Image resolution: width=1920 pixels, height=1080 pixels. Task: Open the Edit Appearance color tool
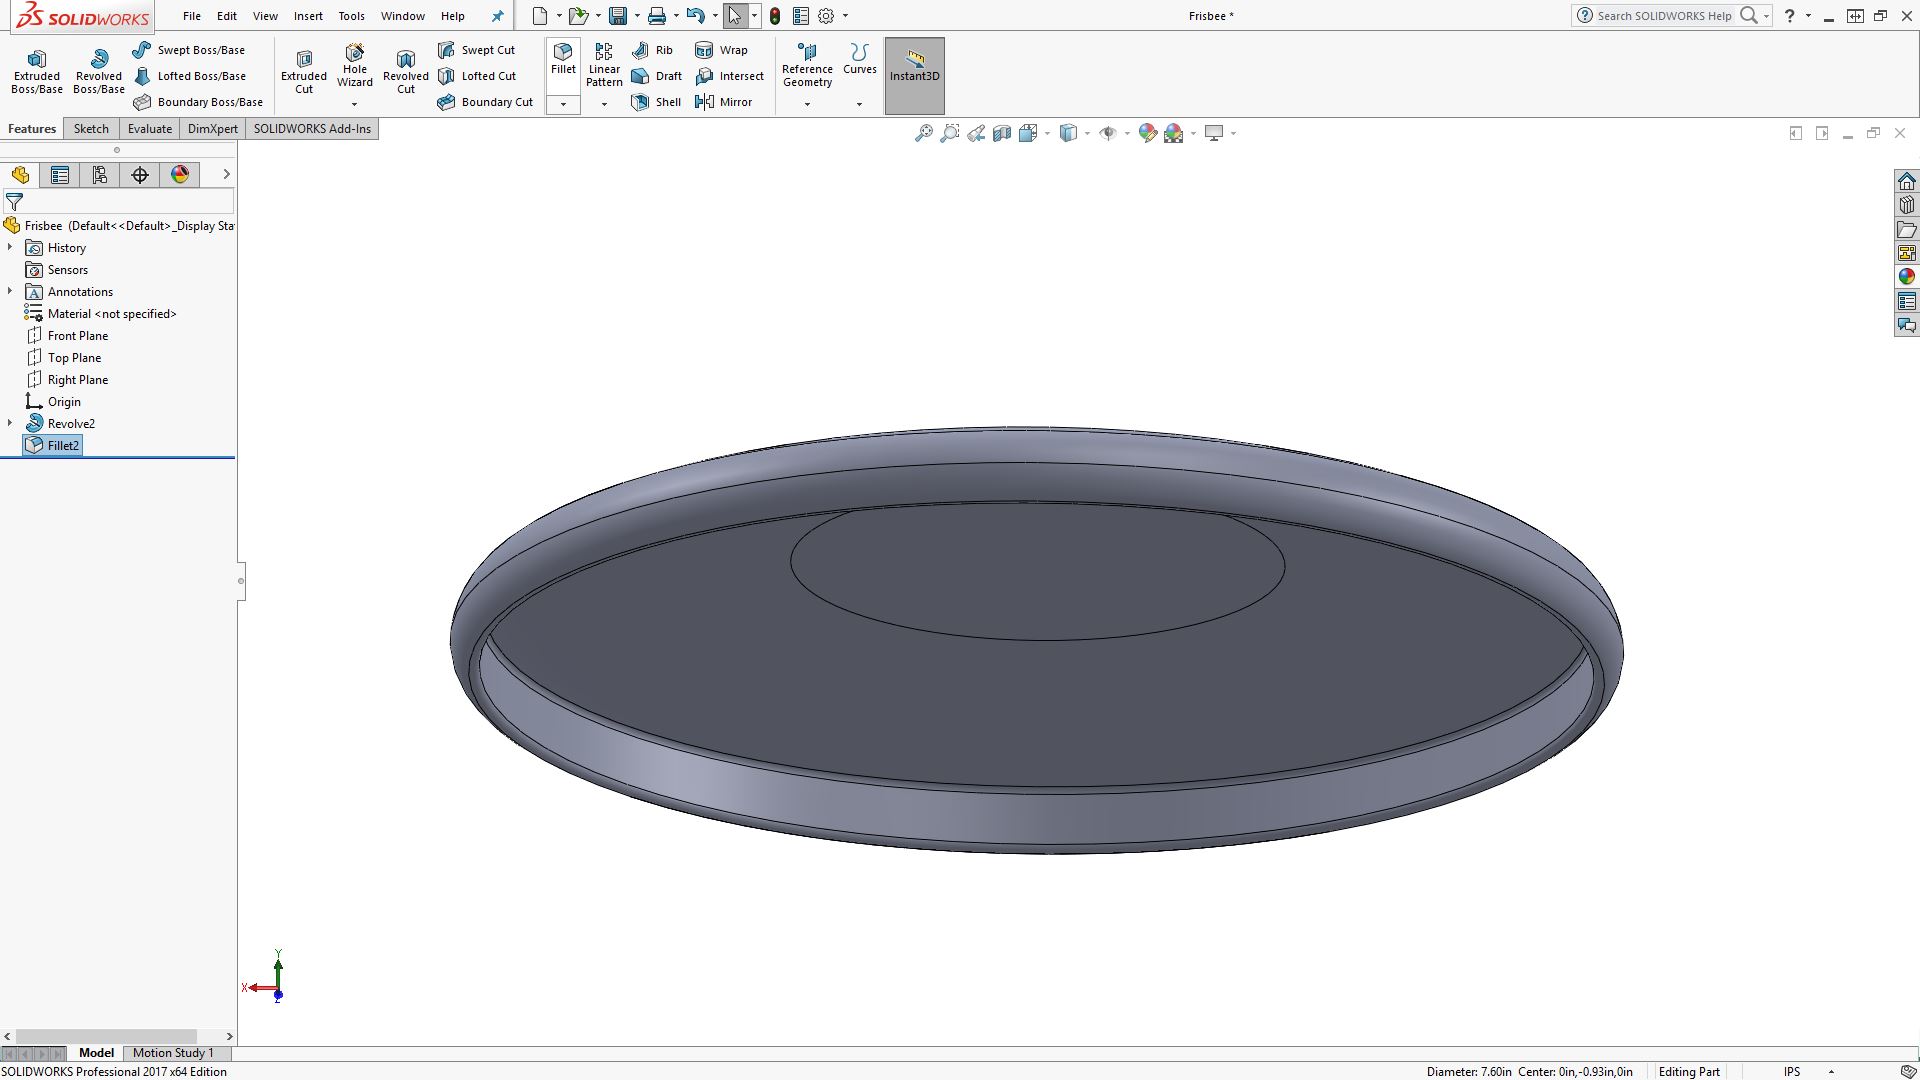click(1147, 132)
